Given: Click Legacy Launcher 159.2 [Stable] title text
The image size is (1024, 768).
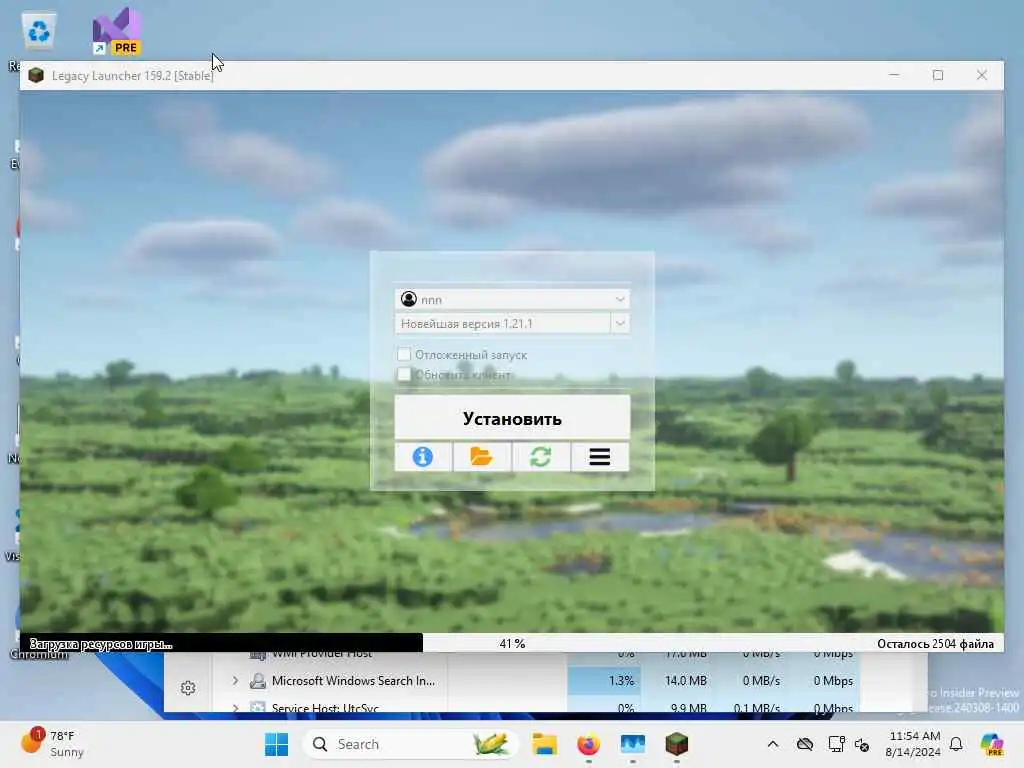Looking at the screenshot, I should [x=133, y=76].
